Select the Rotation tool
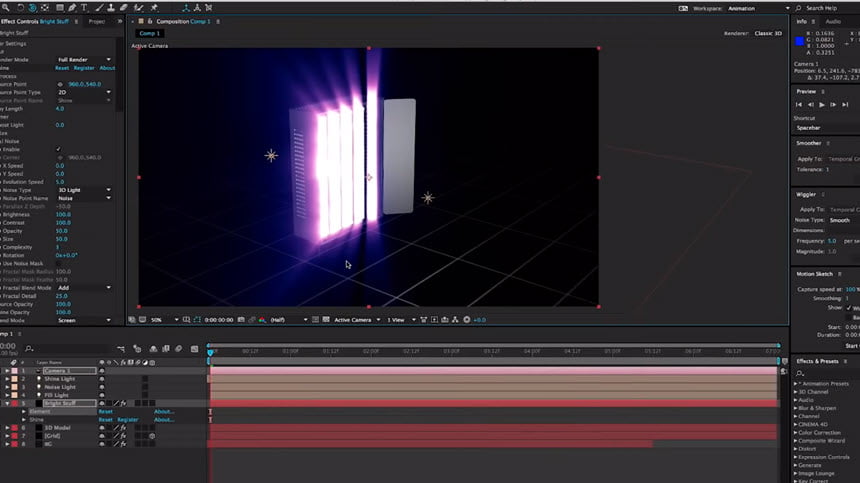 tap(20, 8)
